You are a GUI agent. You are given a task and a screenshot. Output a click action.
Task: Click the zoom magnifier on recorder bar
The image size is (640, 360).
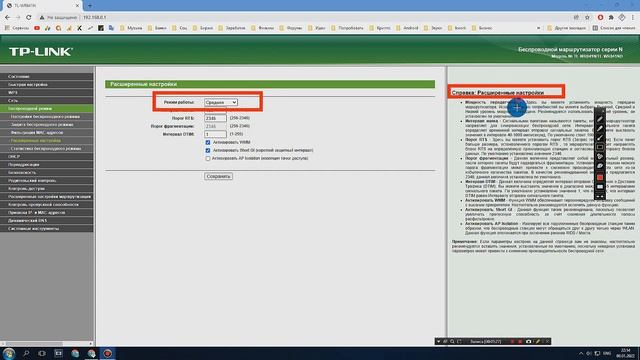(x=452, y=341)
